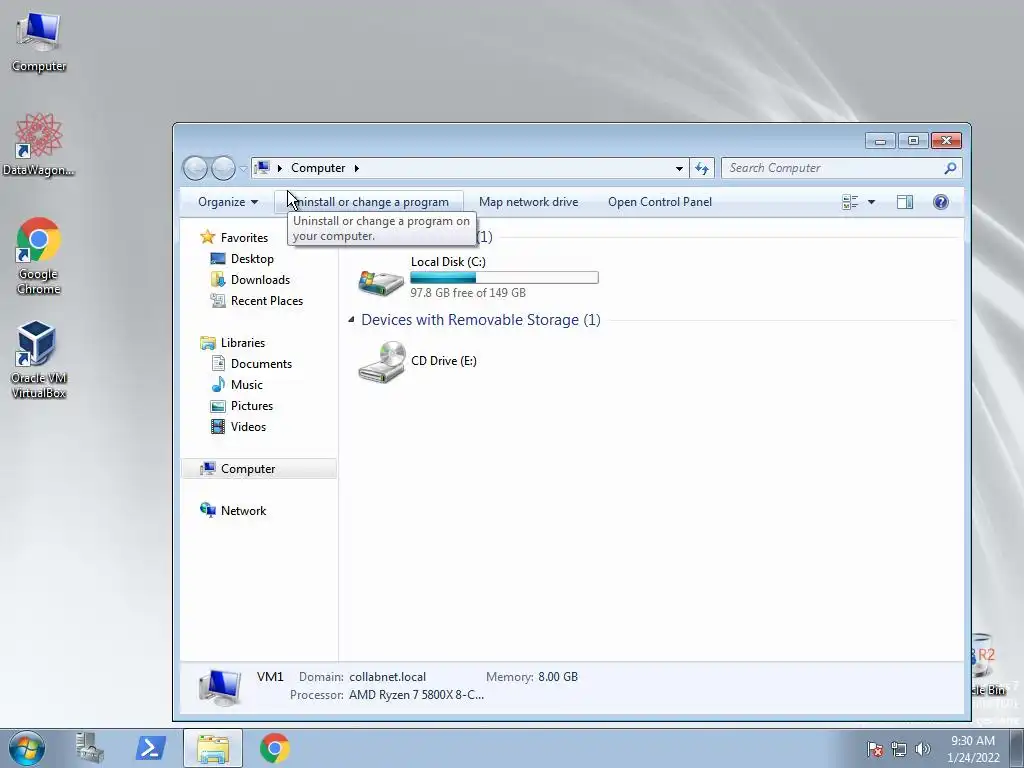Open Desktop under Favorites

[252, 259]
